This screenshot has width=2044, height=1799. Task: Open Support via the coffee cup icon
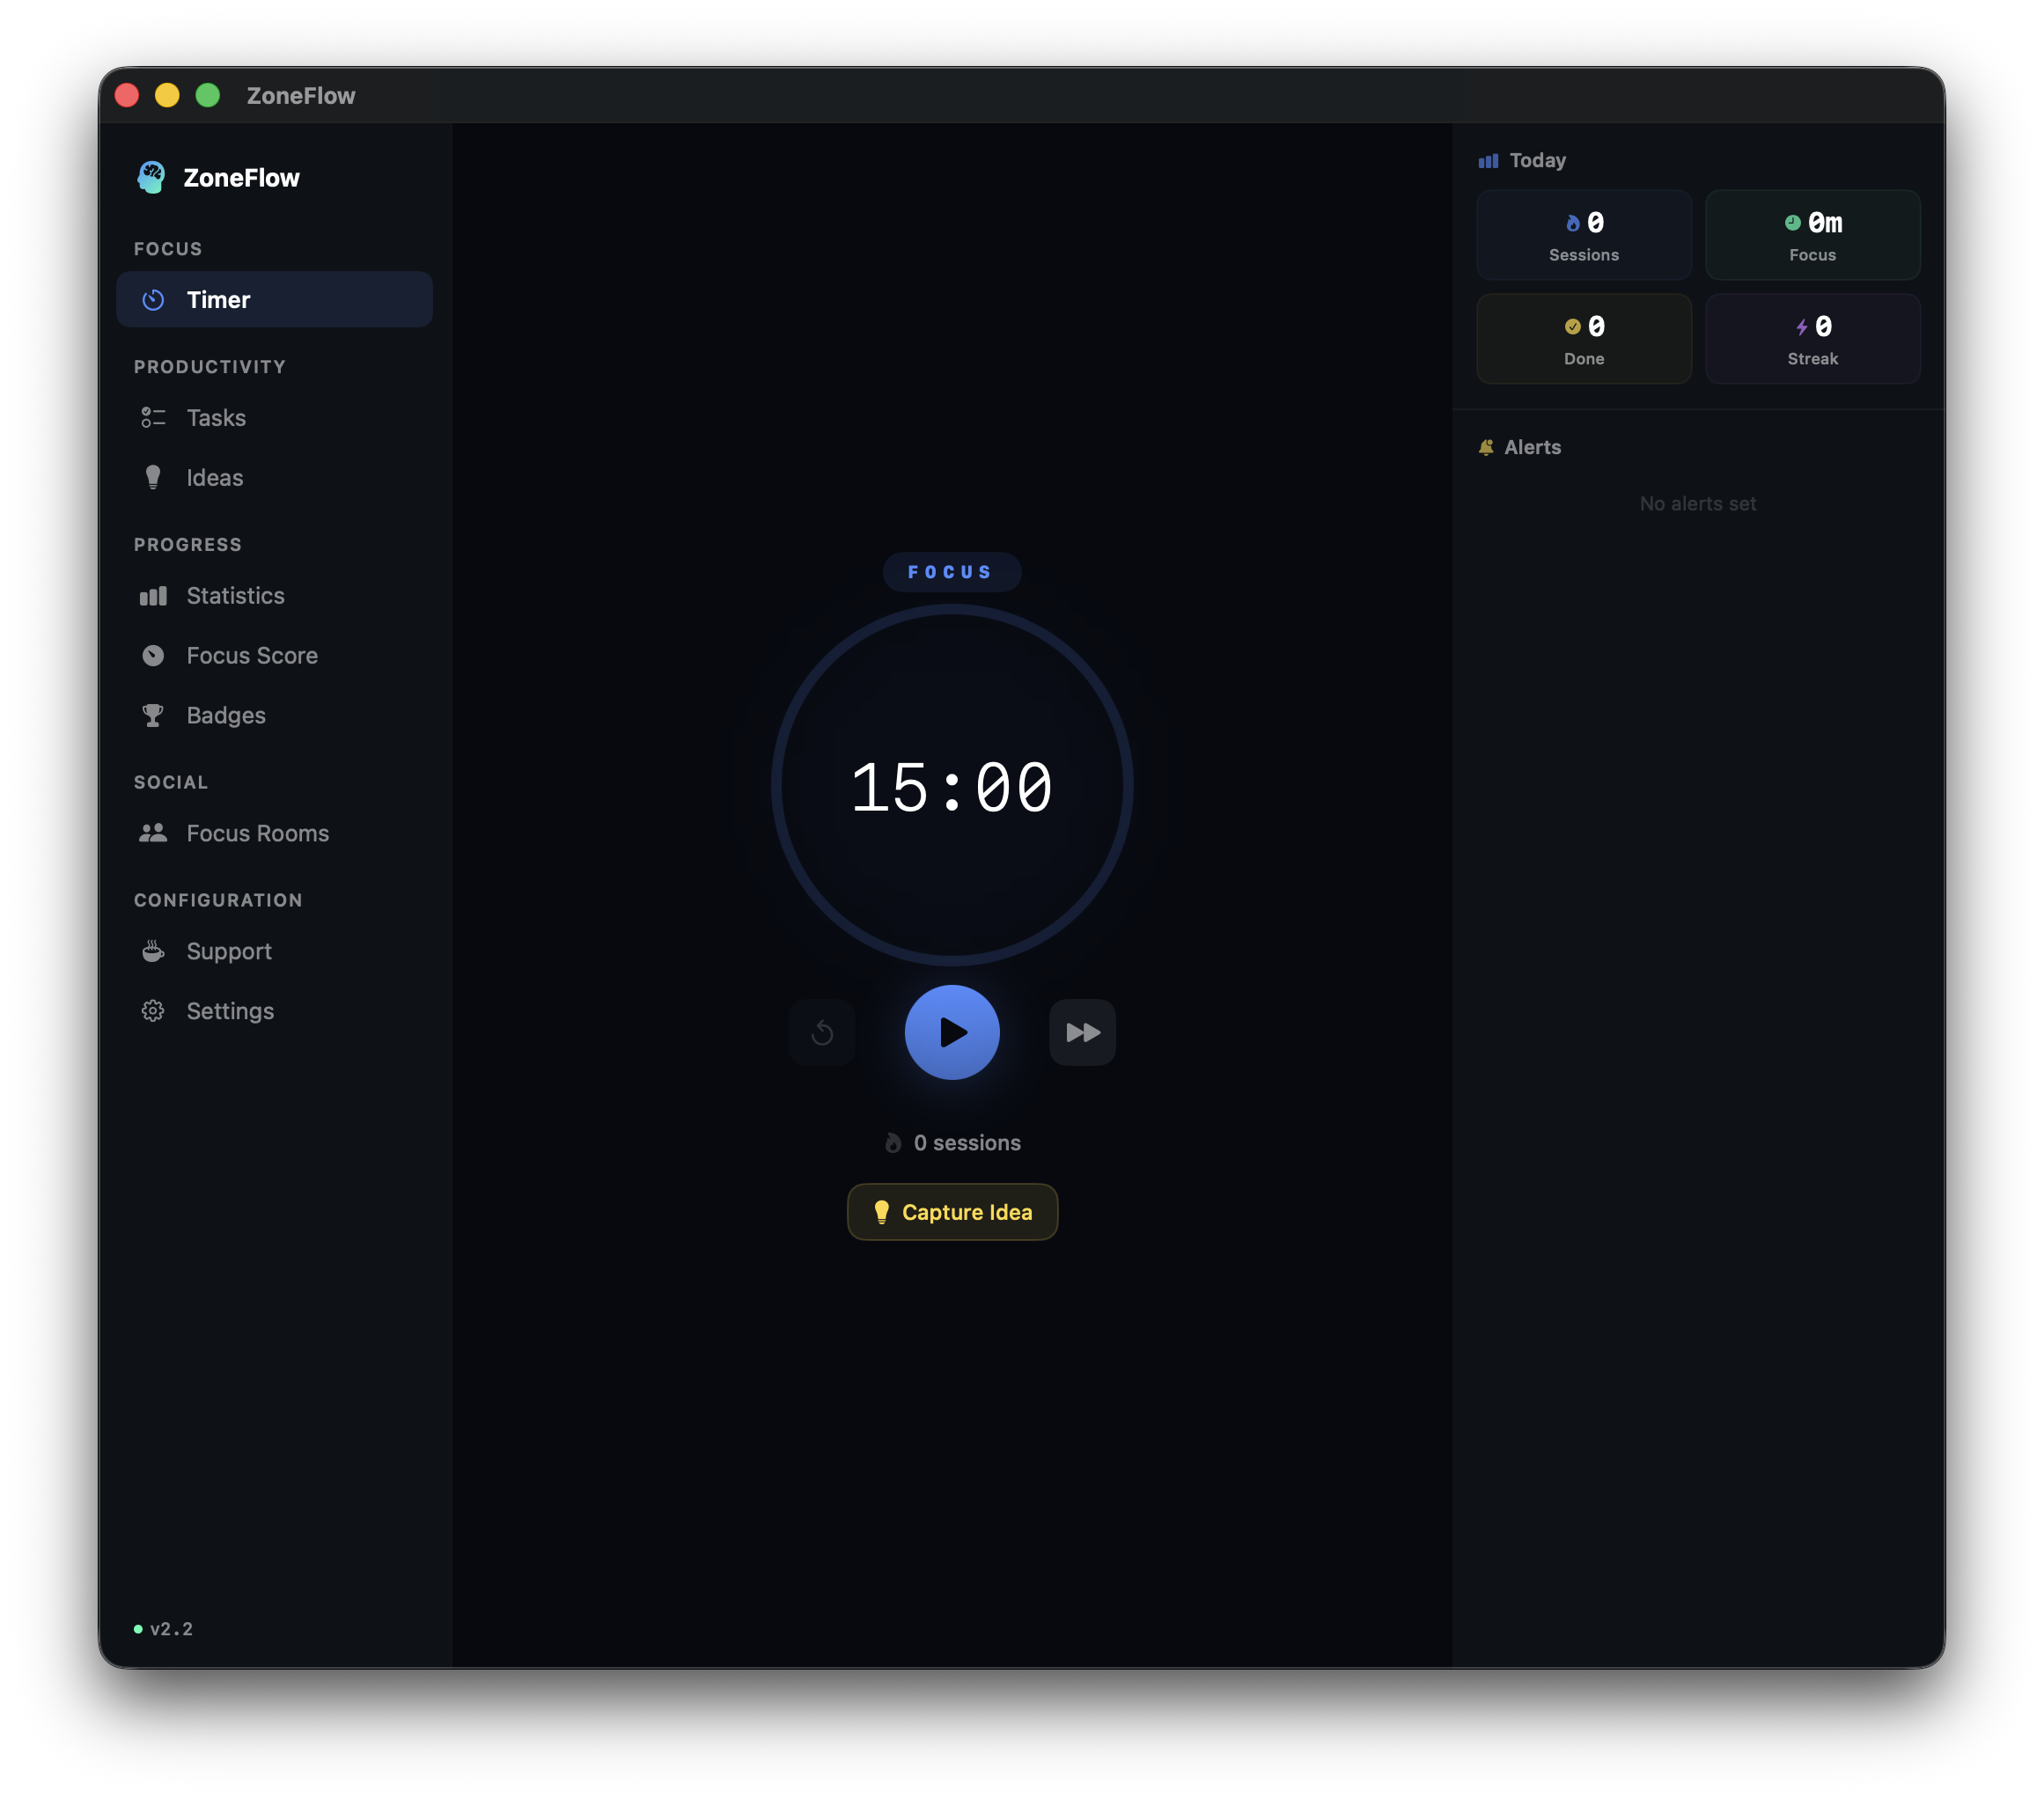(154, 950)
